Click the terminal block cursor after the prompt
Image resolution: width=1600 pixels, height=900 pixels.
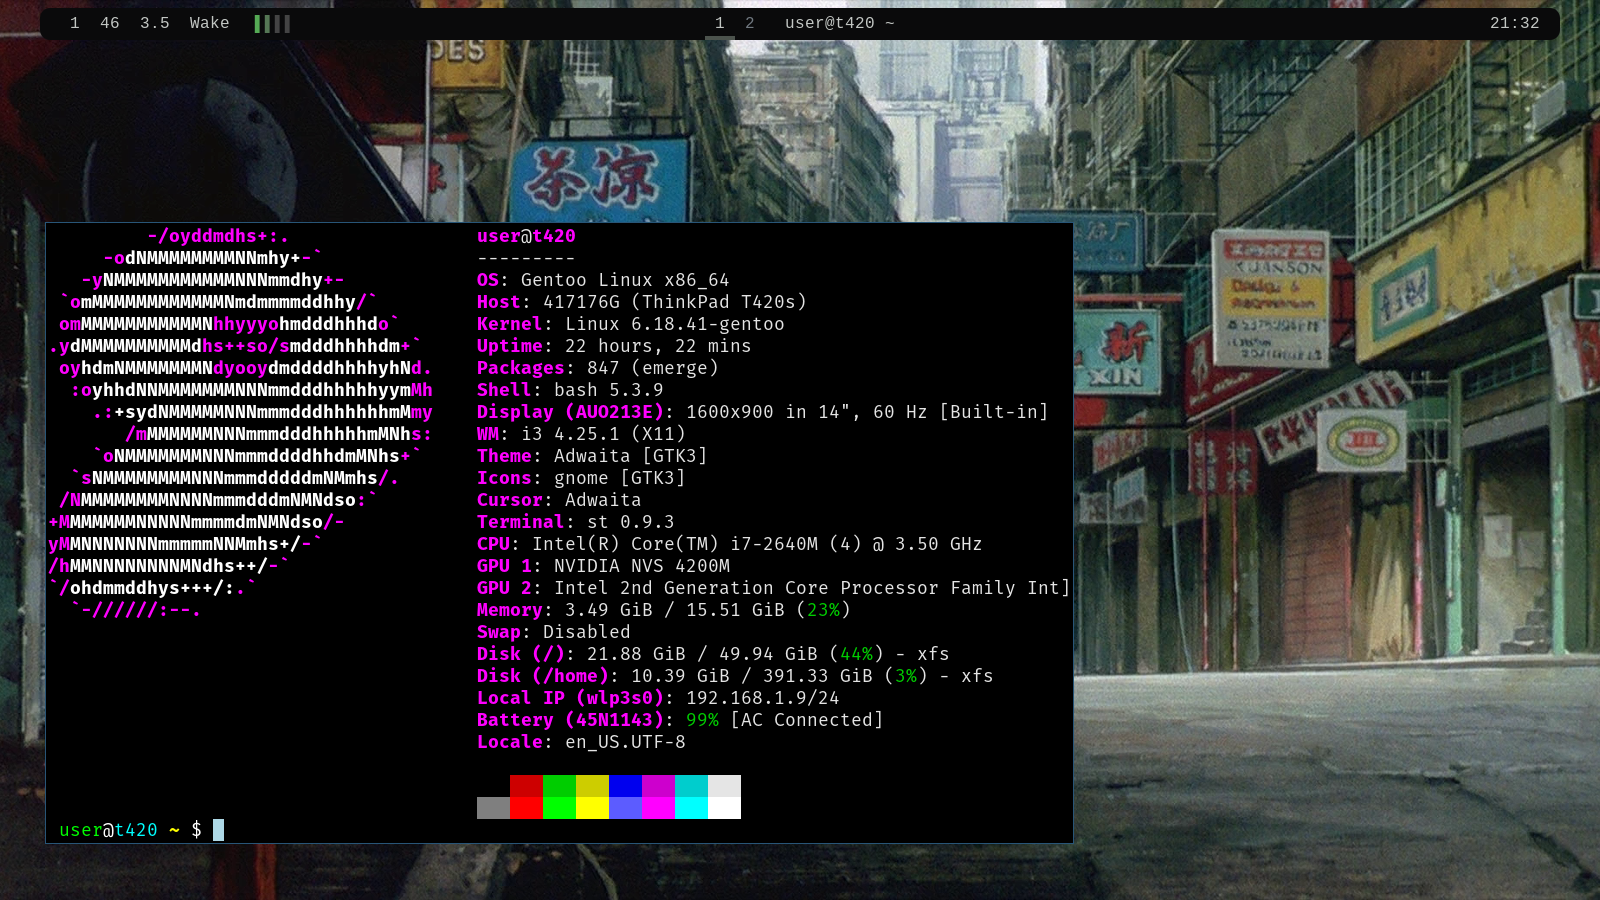coord(218,830)
